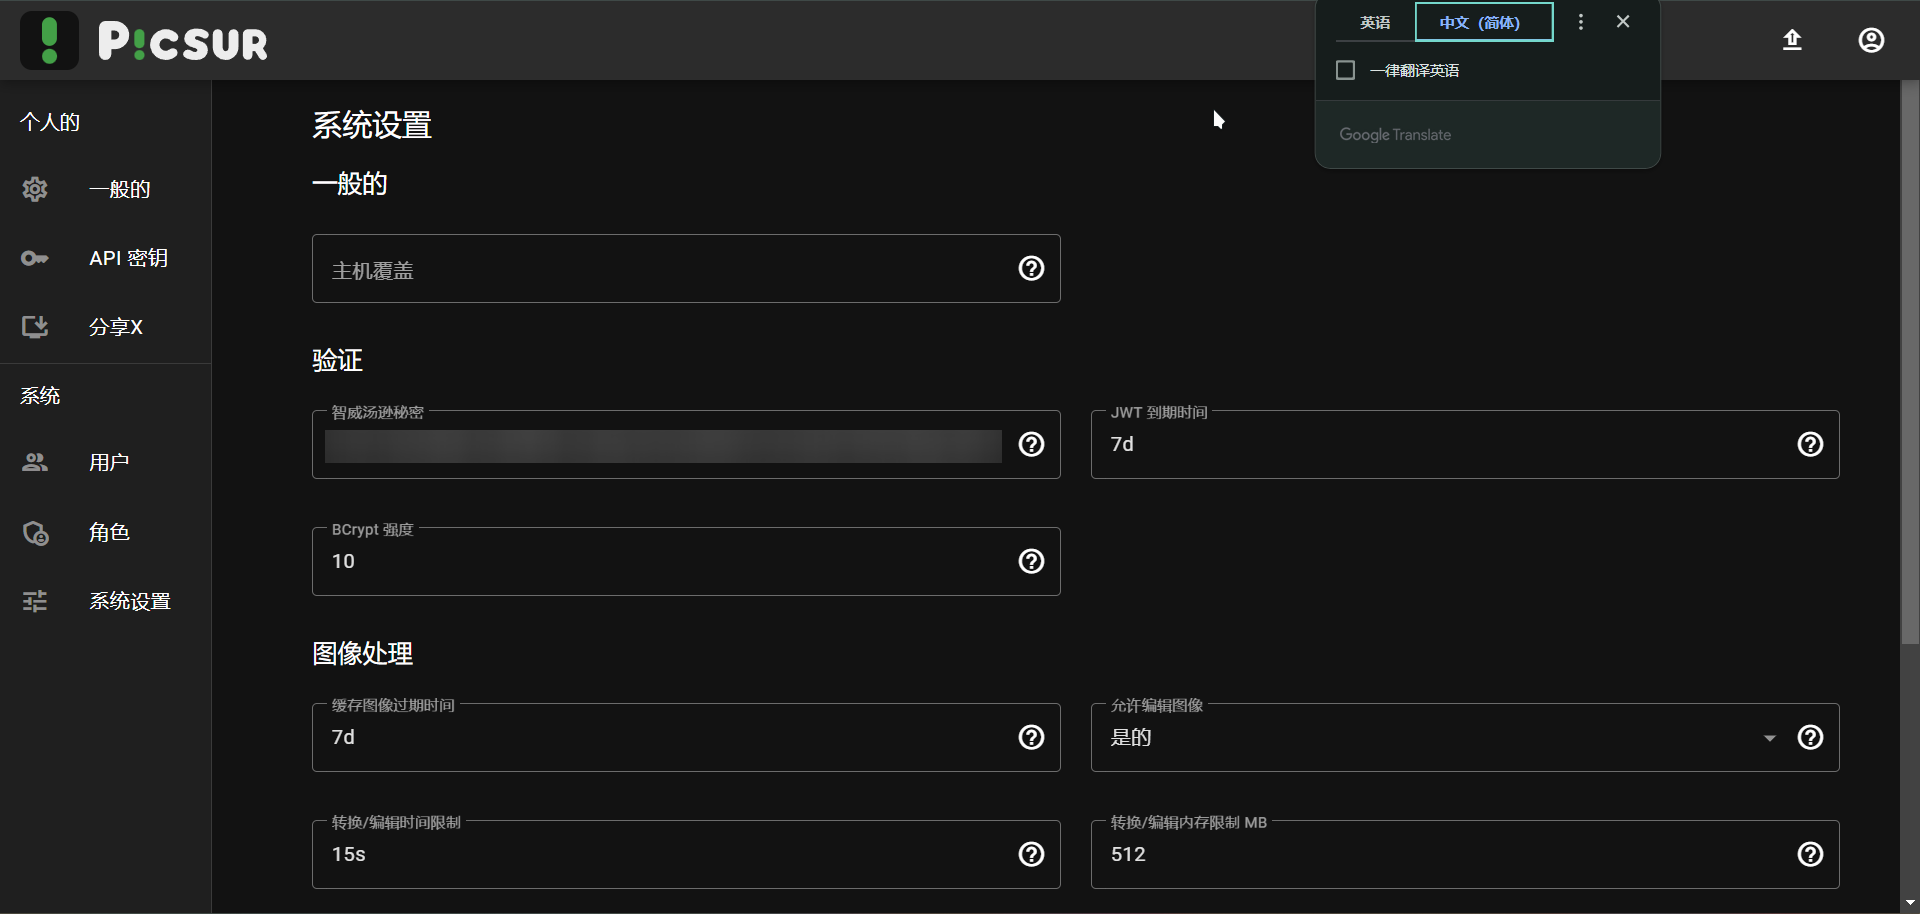Viewport: 1920px width, 914px height.
Task: Click the gear icon beside 一般的
Action: pyautogui.click(x=35, y=189)
